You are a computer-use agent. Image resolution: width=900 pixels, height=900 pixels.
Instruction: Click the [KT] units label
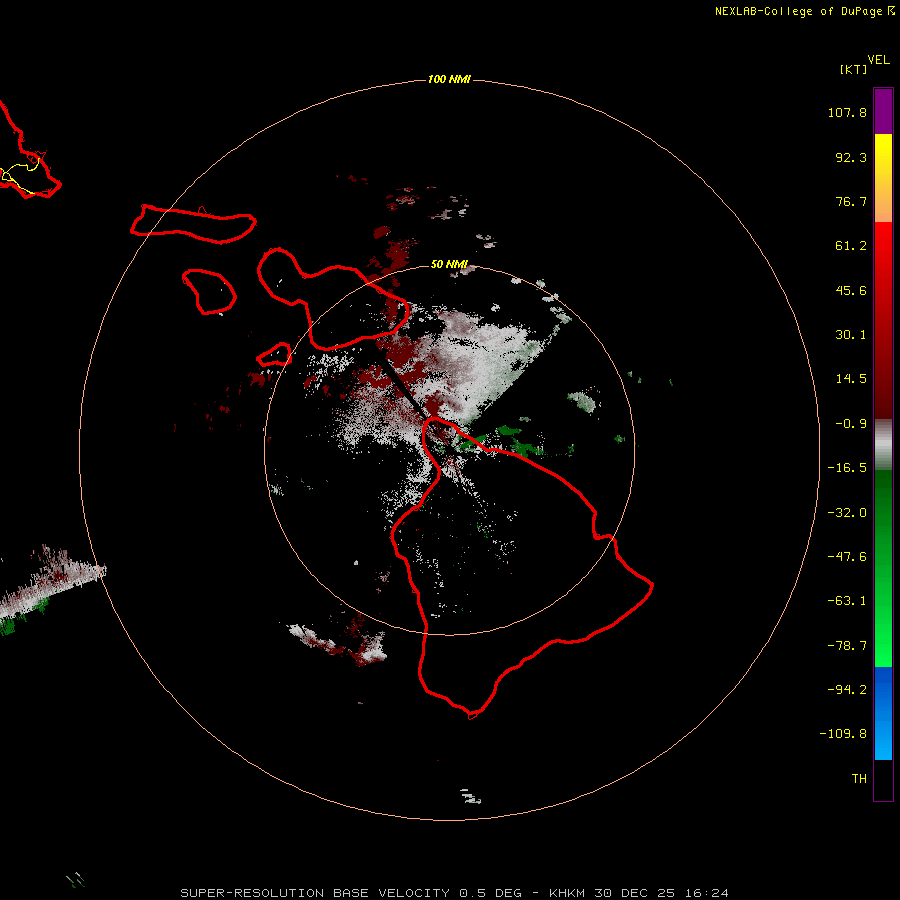coord(853,69)
